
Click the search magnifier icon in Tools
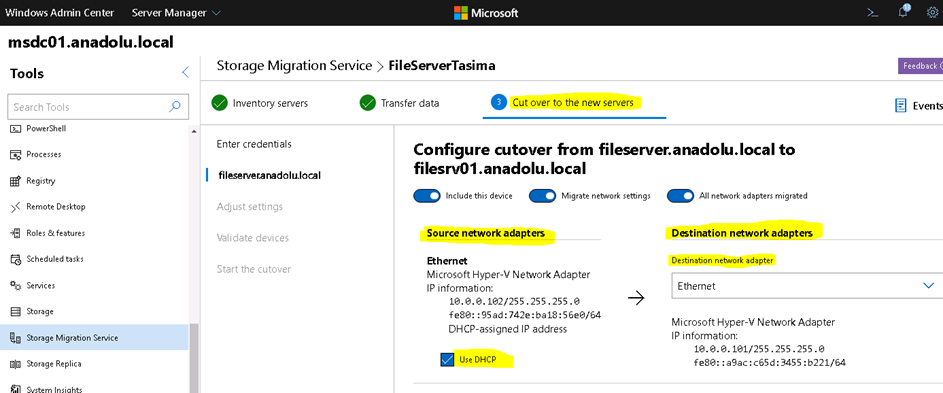pyautogui.click(x=174, y=107)
